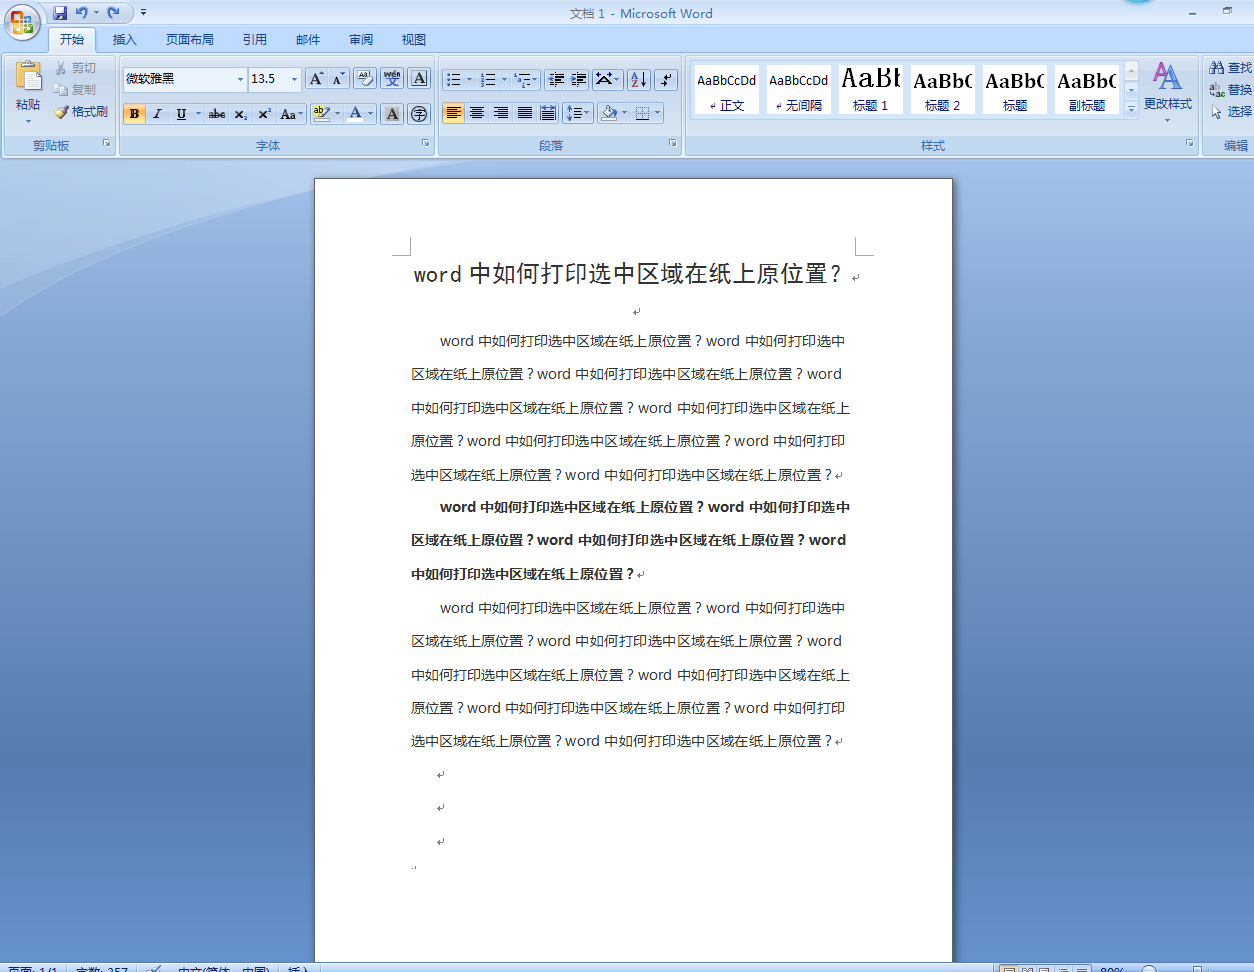Open the 审阅 tab

(361, 40)
